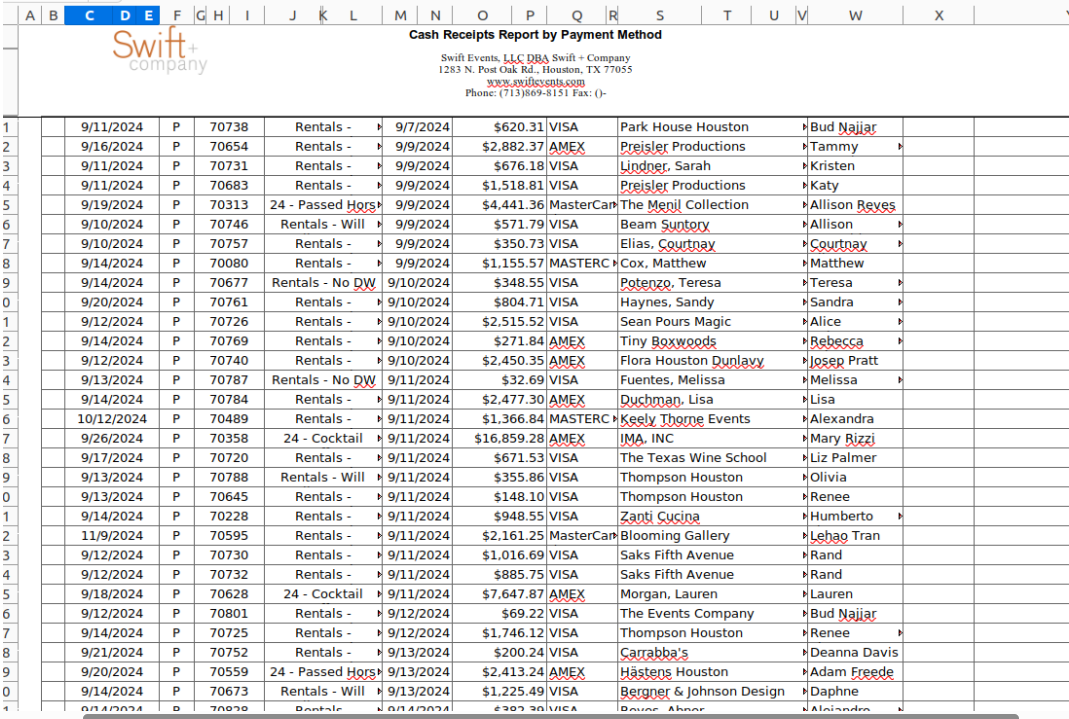Image resolution: width=1069 pixels, height=719 pixels.
Task: Select cell Liz Palmer
Action: pos(855,457)
